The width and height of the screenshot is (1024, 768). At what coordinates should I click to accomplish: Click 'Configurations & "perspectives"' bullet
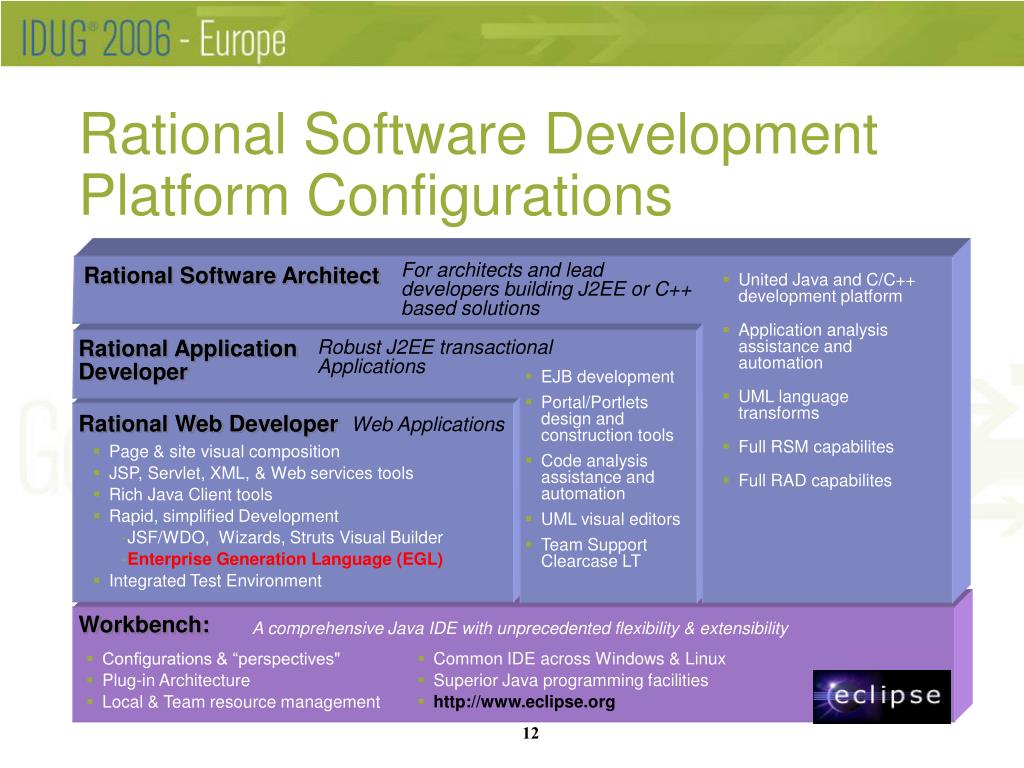click(221, 659)
